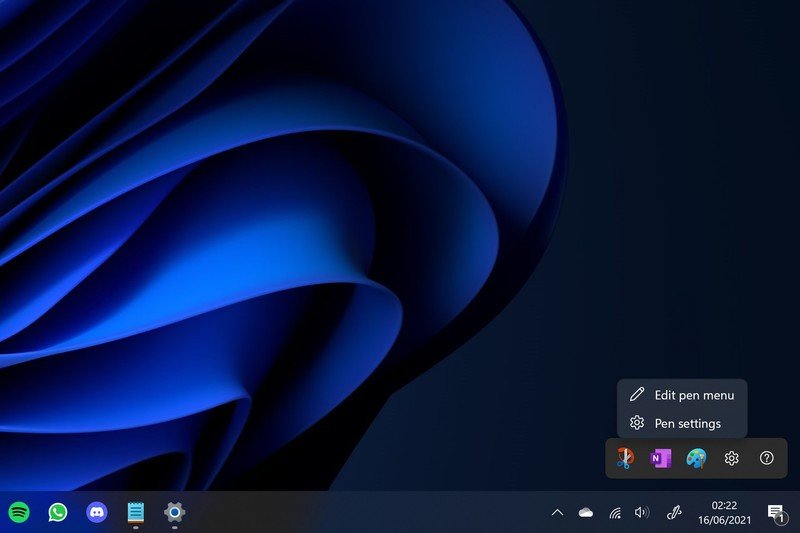This screenshot has height=533, width=800.
Task: Open the clock and date calendar
Action: point(725,513)
